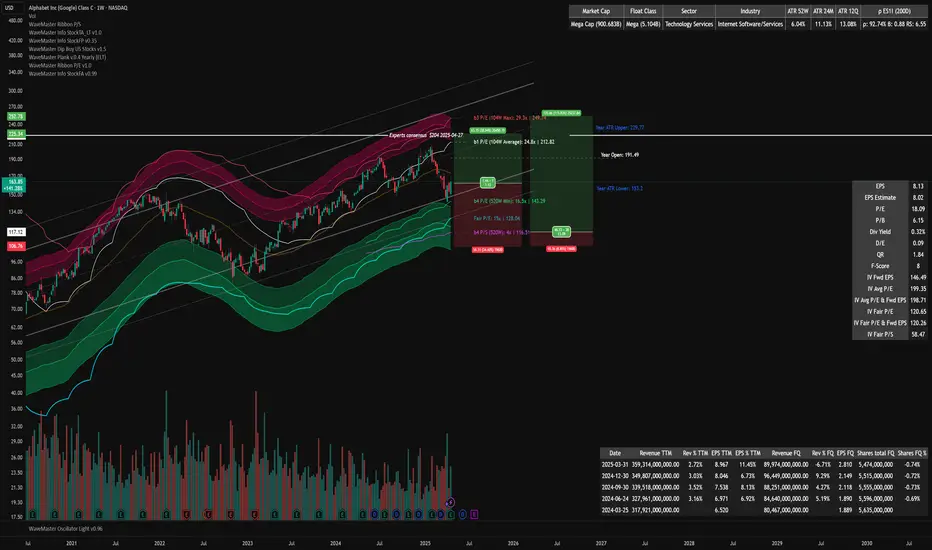
Task: Click the 2025 label on the time axis
Action: coord(424,543)
